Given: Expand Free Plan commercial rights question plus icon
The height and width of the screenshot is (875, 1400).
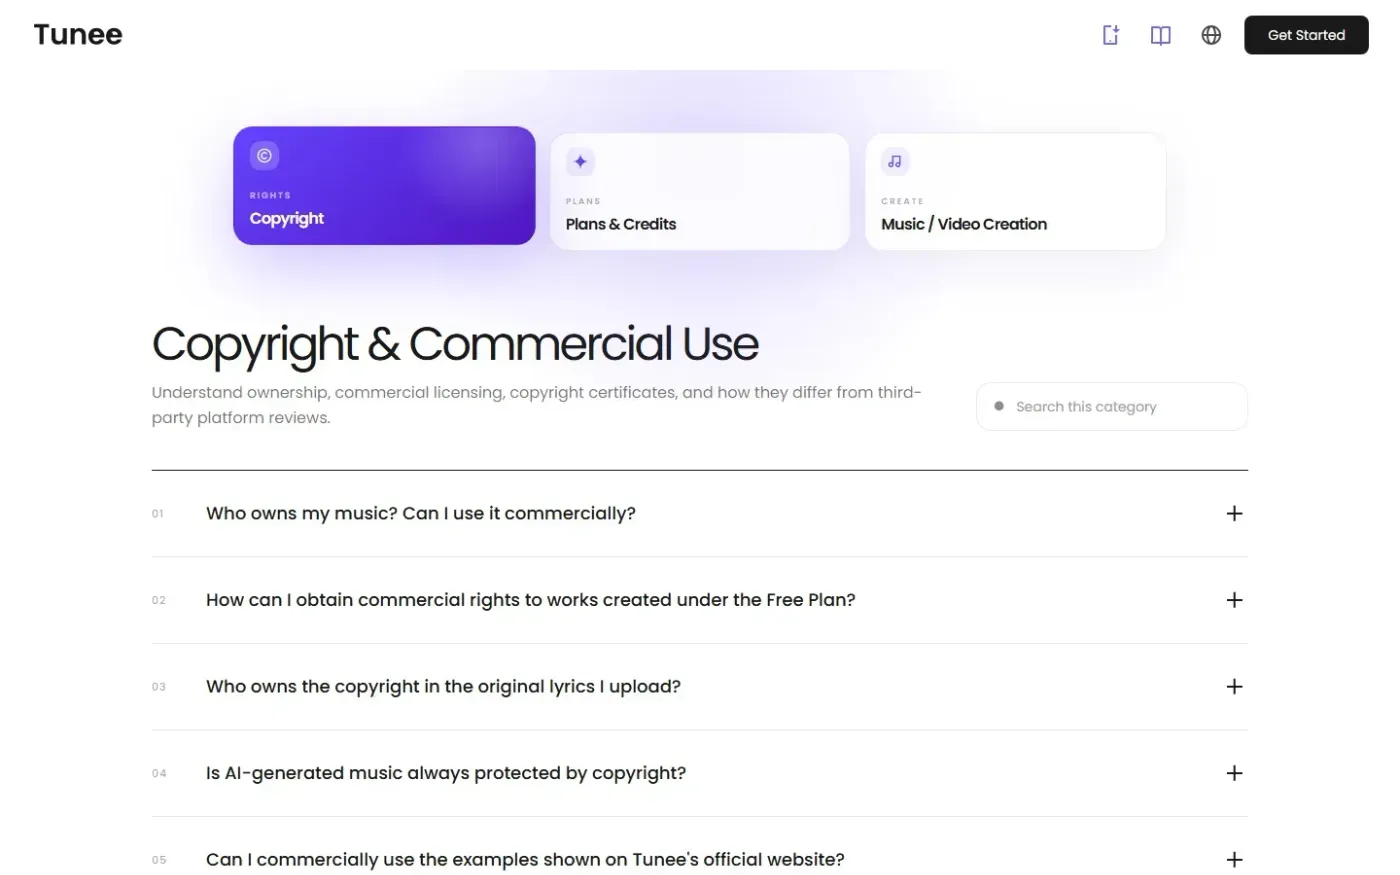Looking at the screenshot, I should [1234, 600].
